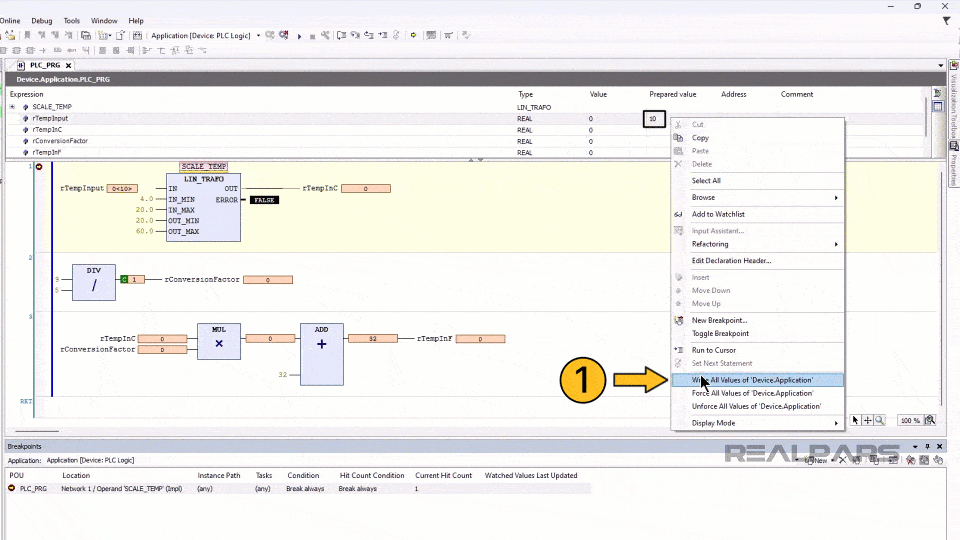This screenshot has width=960, height=540.
Task: Select Toggle Breakpoint from the context menu
Action: pos(757,334)
